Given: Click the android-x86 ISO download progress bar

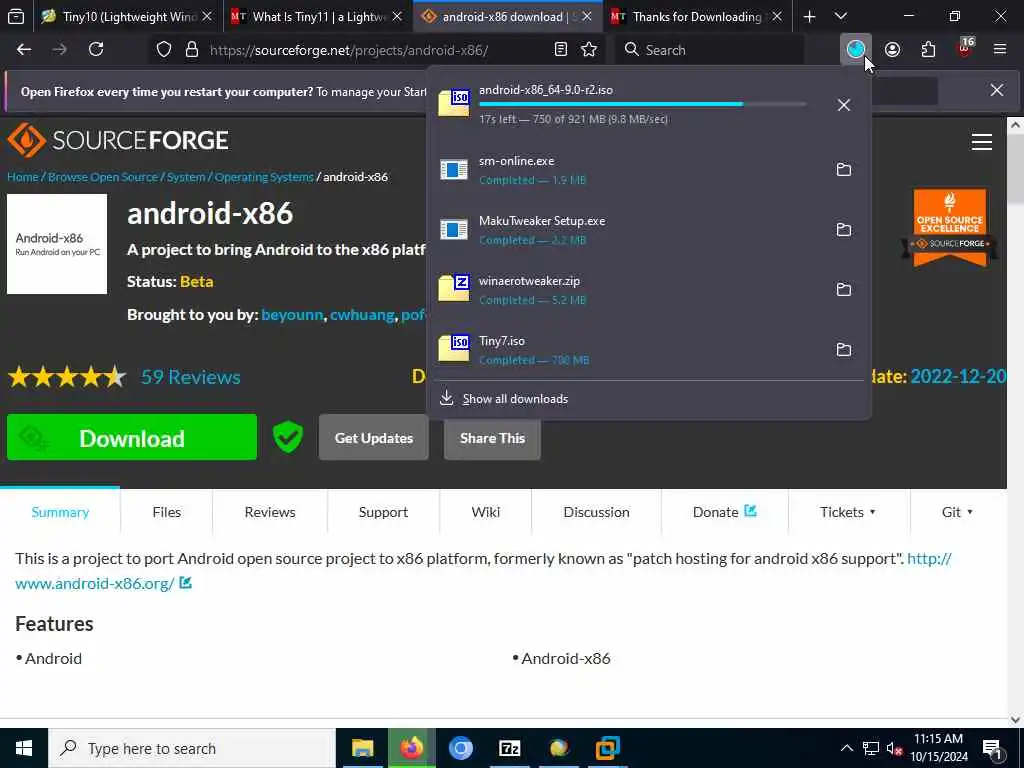Looking at the screenshot, I should (643, 104).
